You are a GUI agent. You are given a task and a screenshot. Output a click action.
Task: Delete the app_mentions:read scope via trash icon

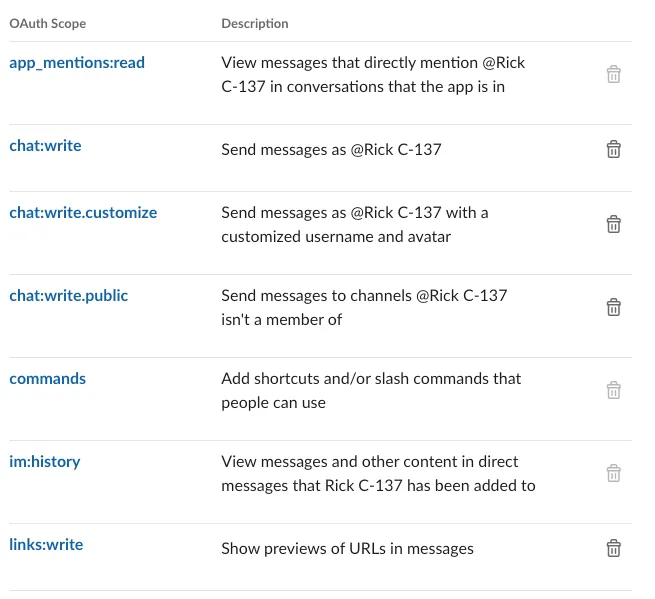(x=614, y=74)
